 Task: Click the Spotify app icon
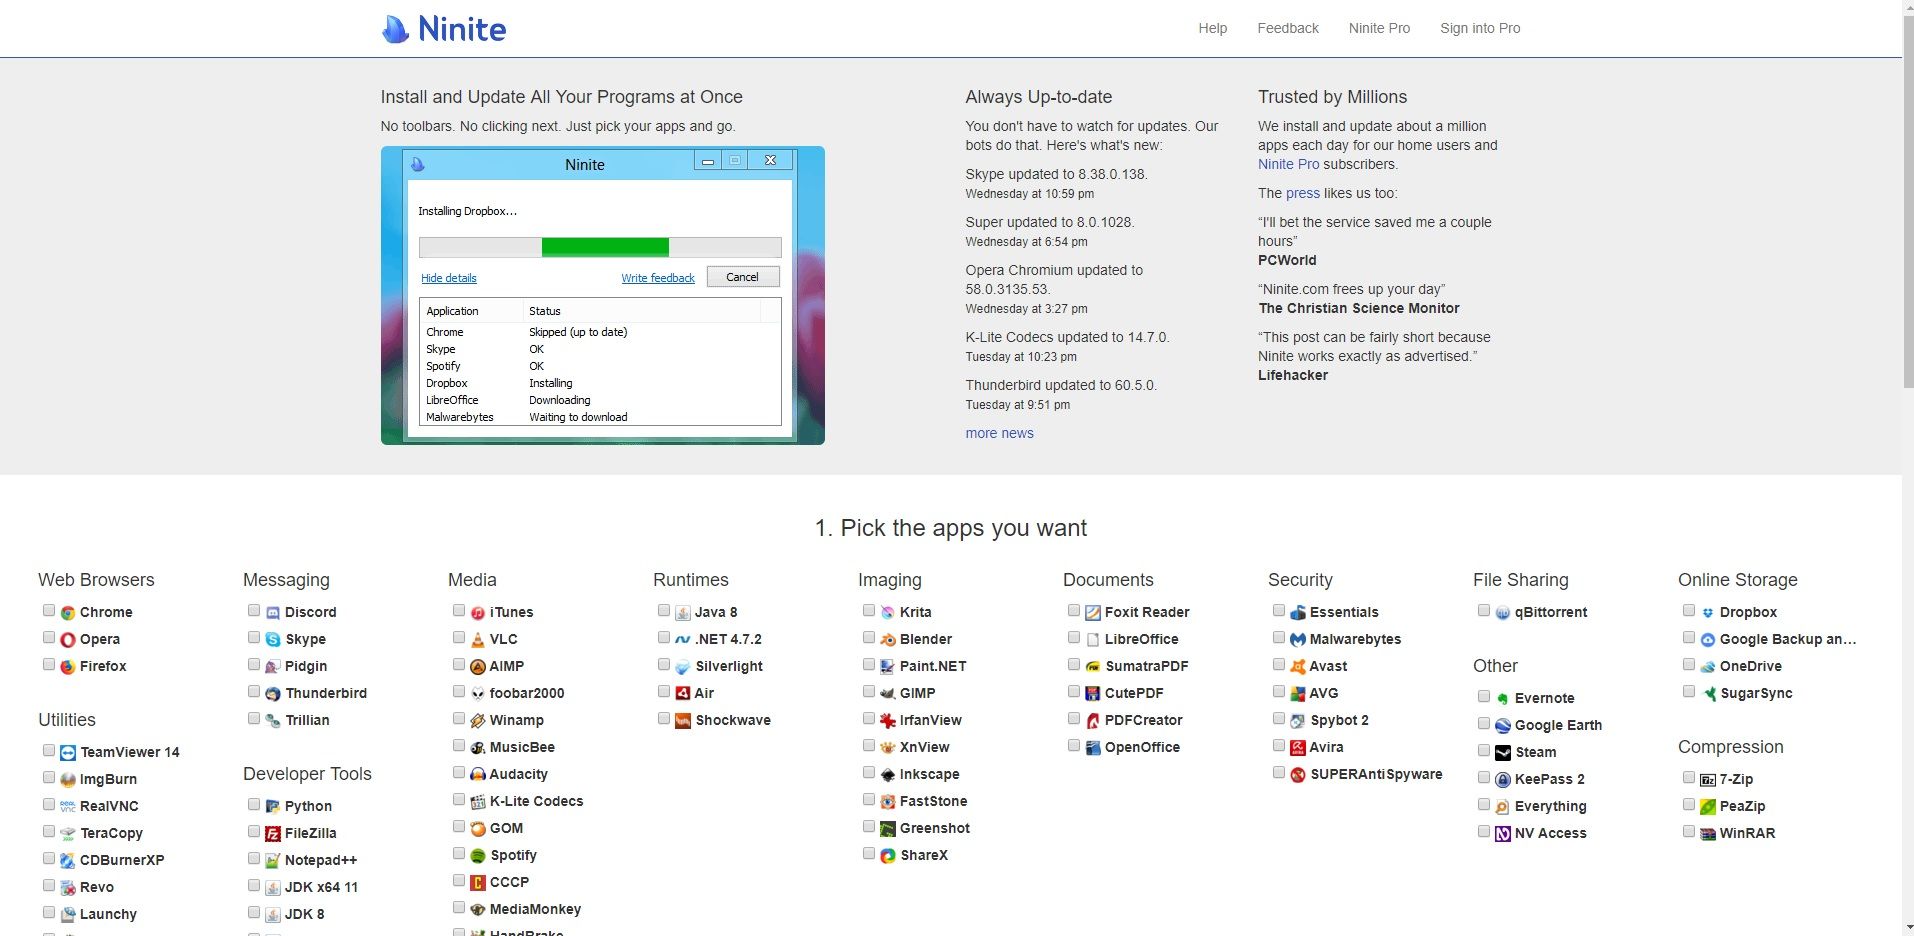pos(478,856)
